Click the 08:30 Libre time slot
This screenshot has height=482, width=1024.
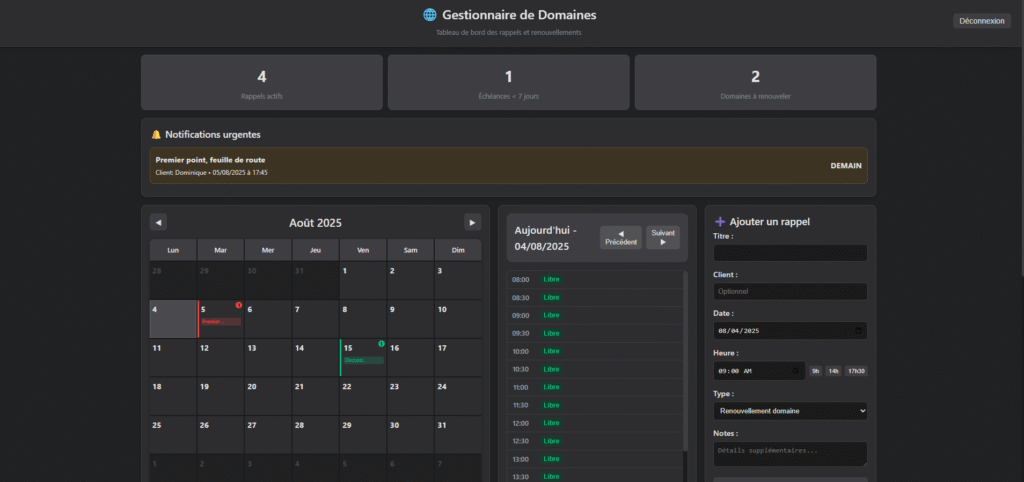[595, 298]
